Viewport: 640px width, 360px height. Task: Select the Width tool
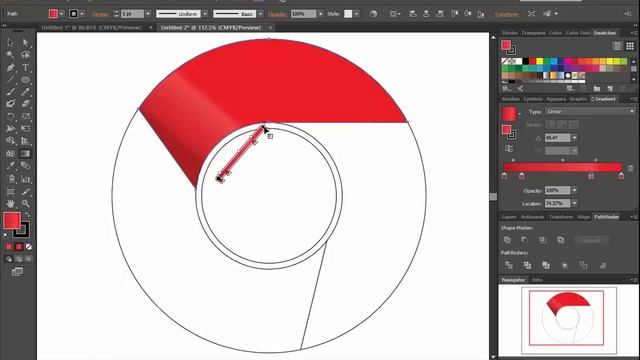point(11,129)
